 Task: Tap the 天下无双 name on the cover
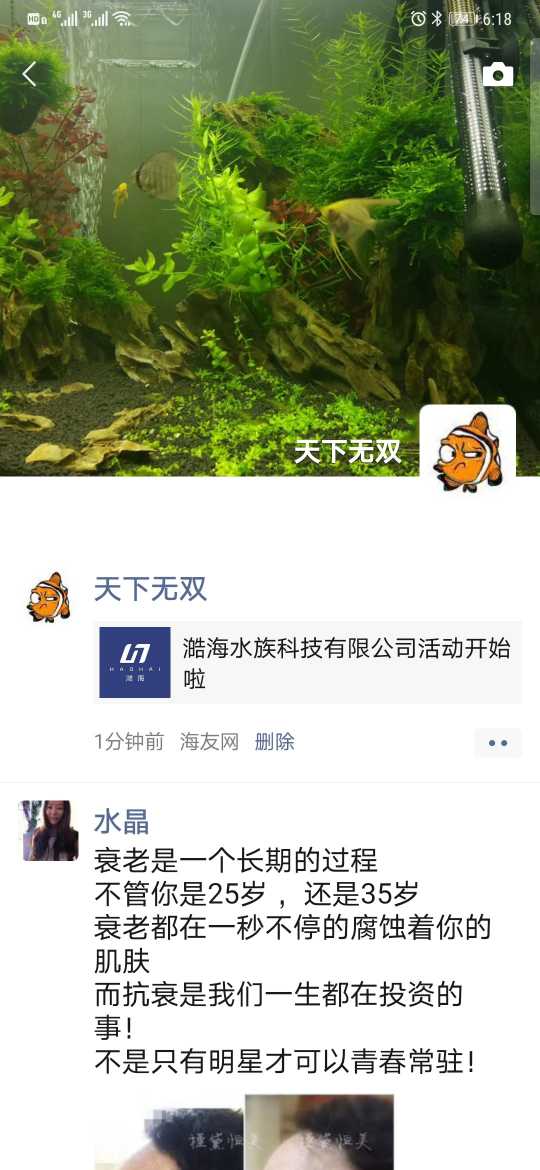pos(348,451)
